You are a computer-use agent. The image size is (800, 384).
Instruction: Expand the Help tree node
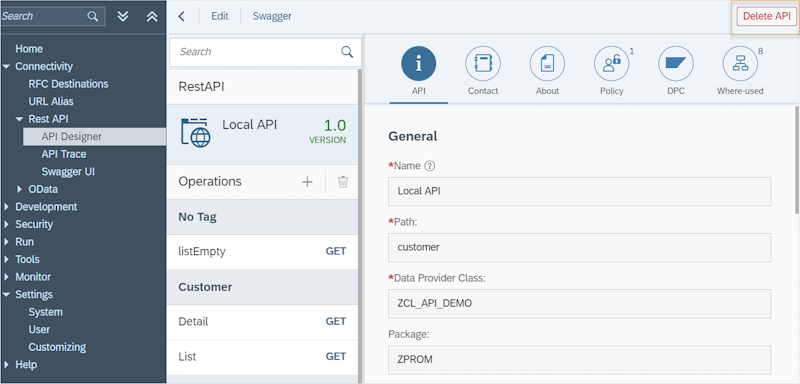click(x=6, y=365)
